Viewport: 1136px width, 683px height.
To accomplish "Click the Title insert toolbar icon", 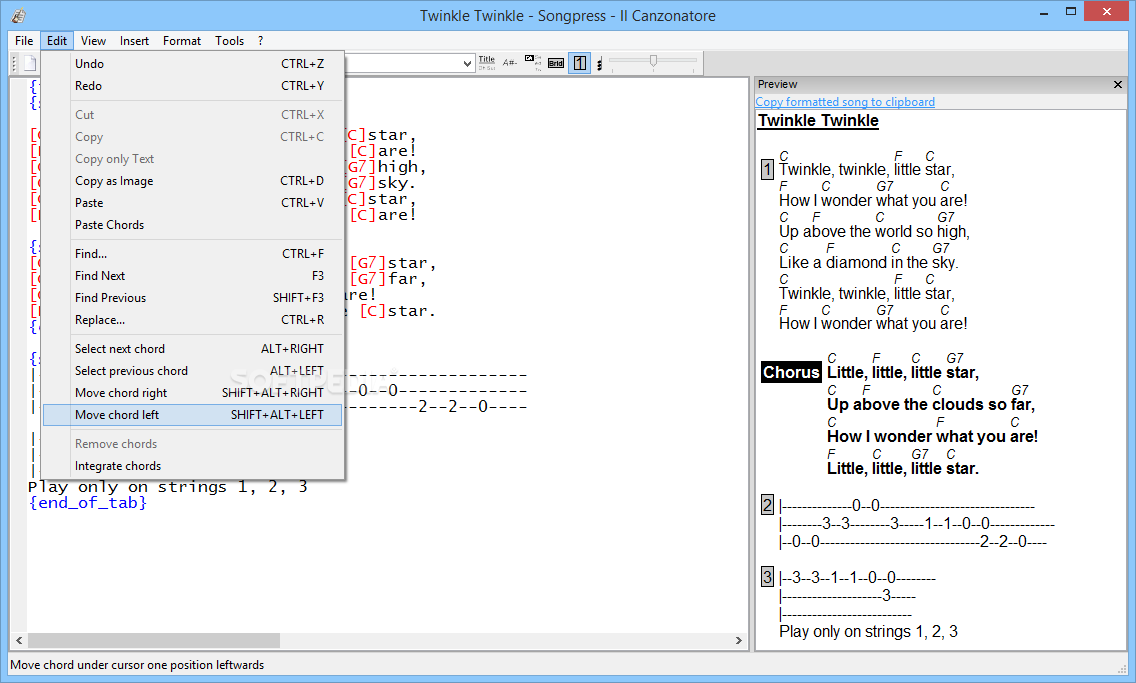I will 487,63.
